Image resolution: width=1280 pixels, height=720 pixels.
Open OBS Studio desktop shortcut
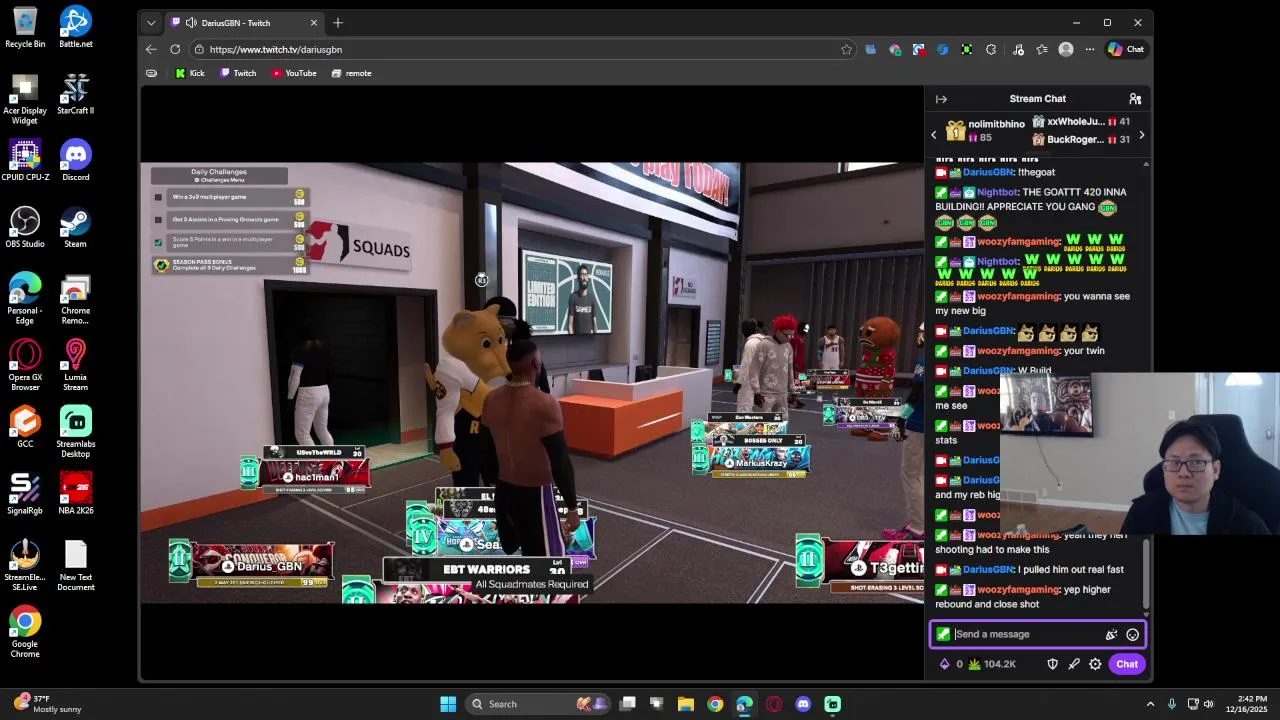click(25, 227)
